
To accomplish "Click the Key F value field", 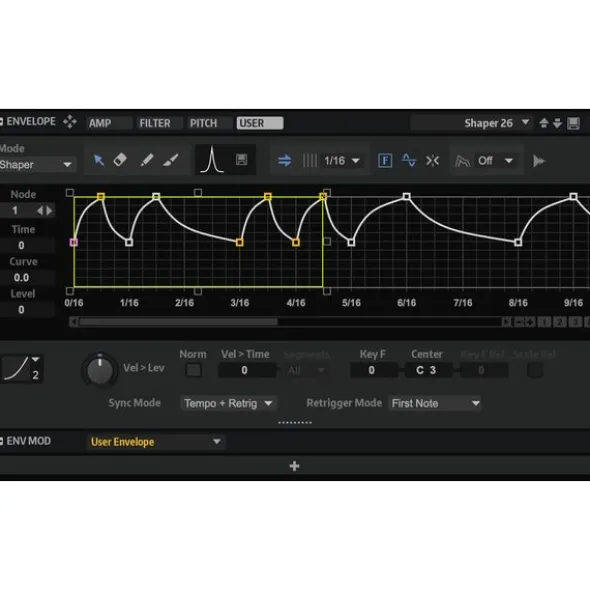I will pyautogui.click(x=373, y=371).
